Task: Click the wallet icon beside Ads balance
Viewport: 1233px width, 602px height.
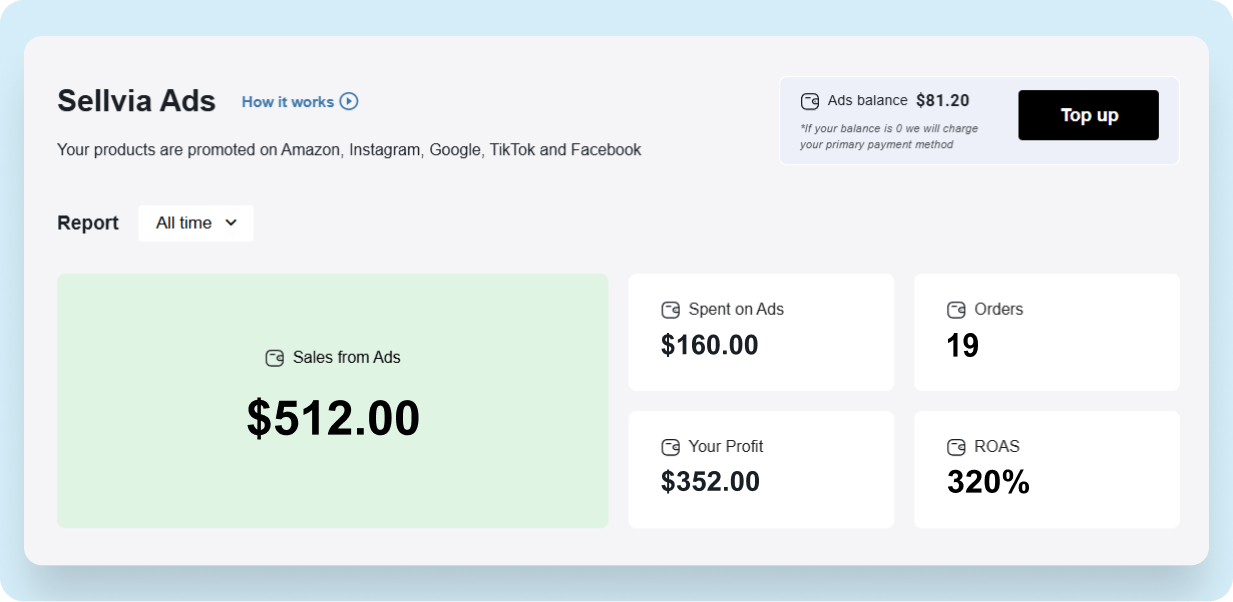Action: coord(808,100)
